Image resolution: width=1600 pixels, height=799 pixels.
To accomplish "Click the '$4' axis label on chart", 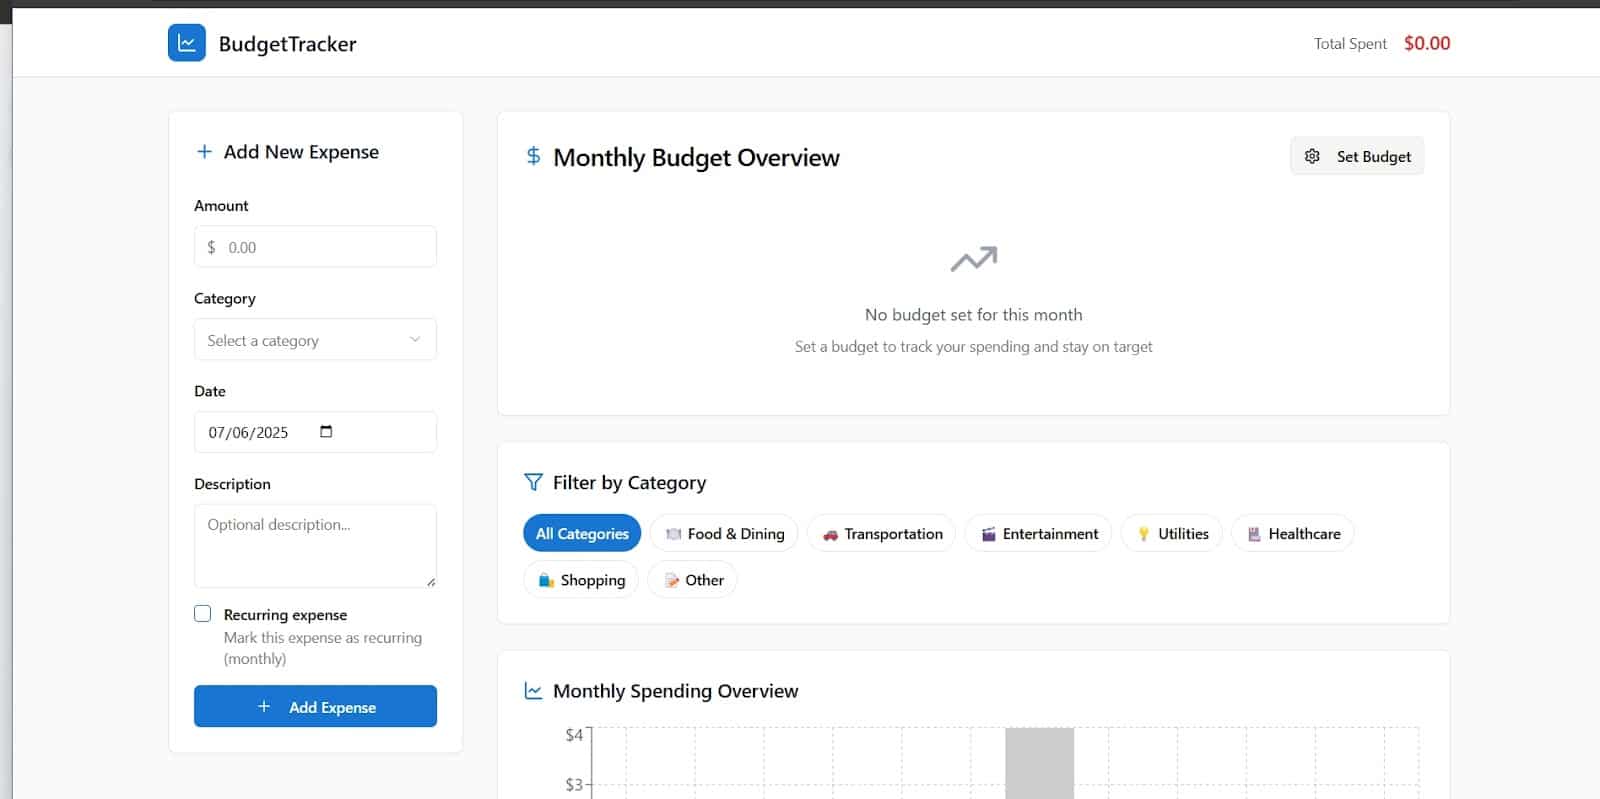I will coord(574,735).
